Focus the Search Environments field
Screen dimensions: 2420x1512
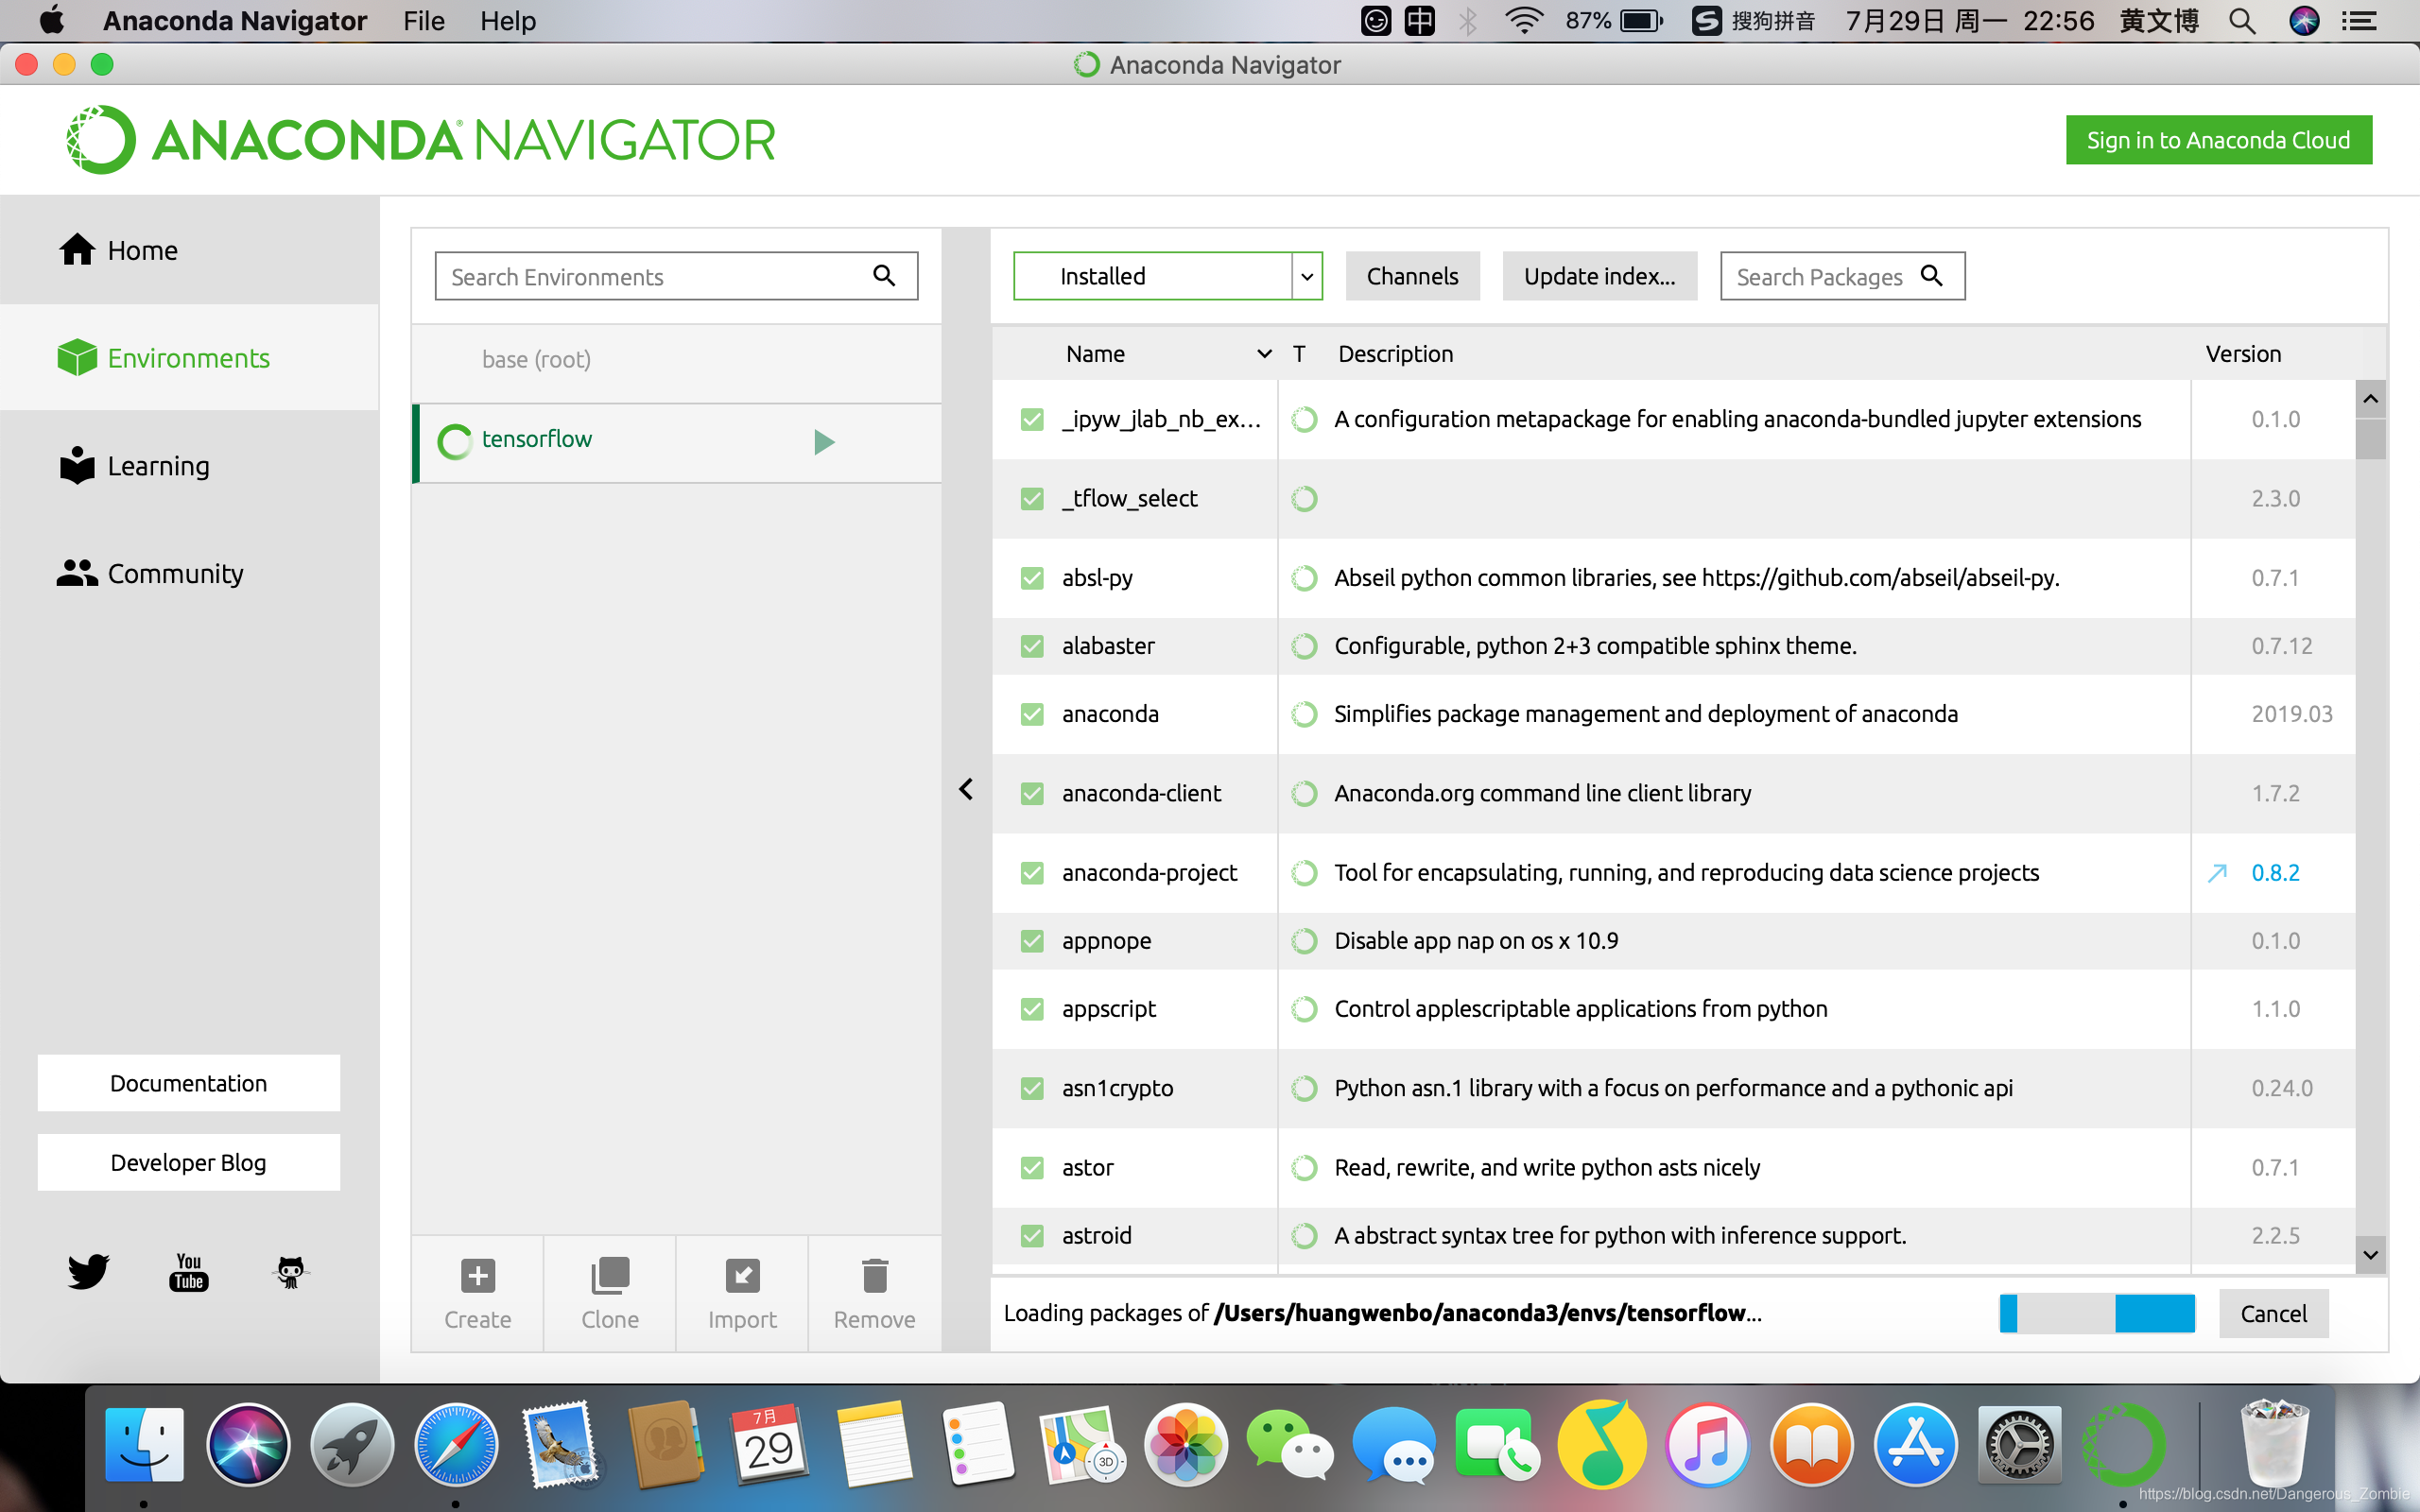(x=676, y=276)
